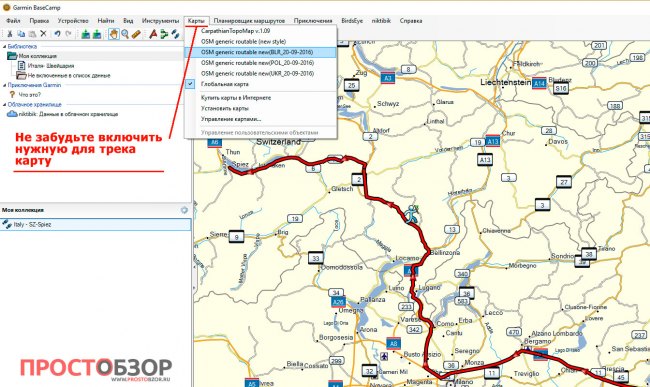650x387 pixels.
Task: Click the Bellinzona city on the map
Action: [445, 252]
